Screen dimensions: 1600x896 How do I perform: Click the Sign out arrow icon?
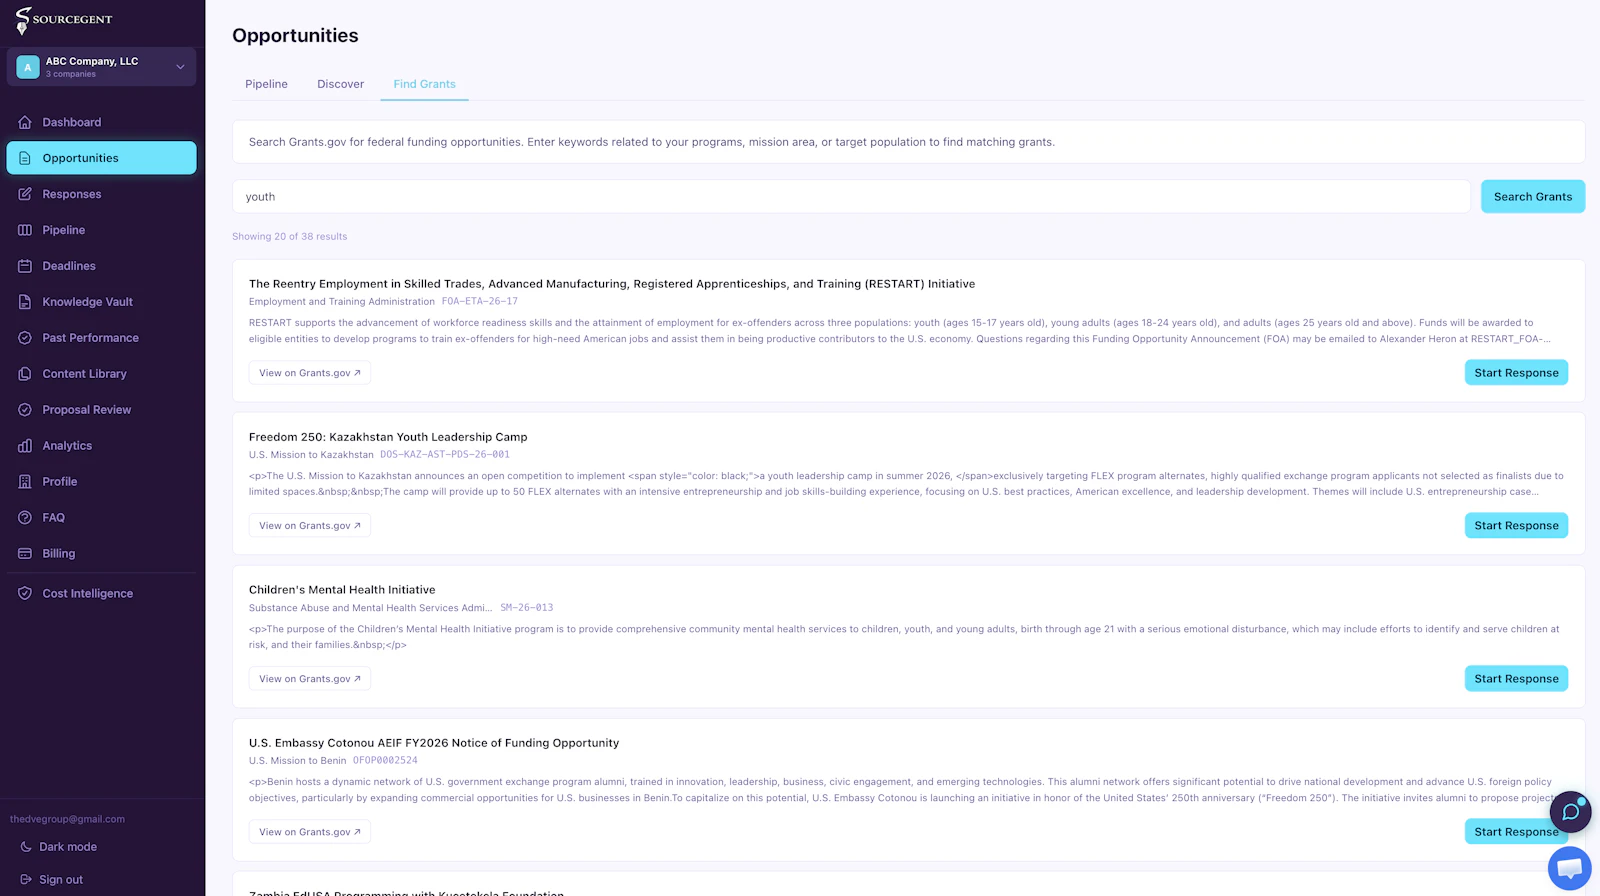26,880
